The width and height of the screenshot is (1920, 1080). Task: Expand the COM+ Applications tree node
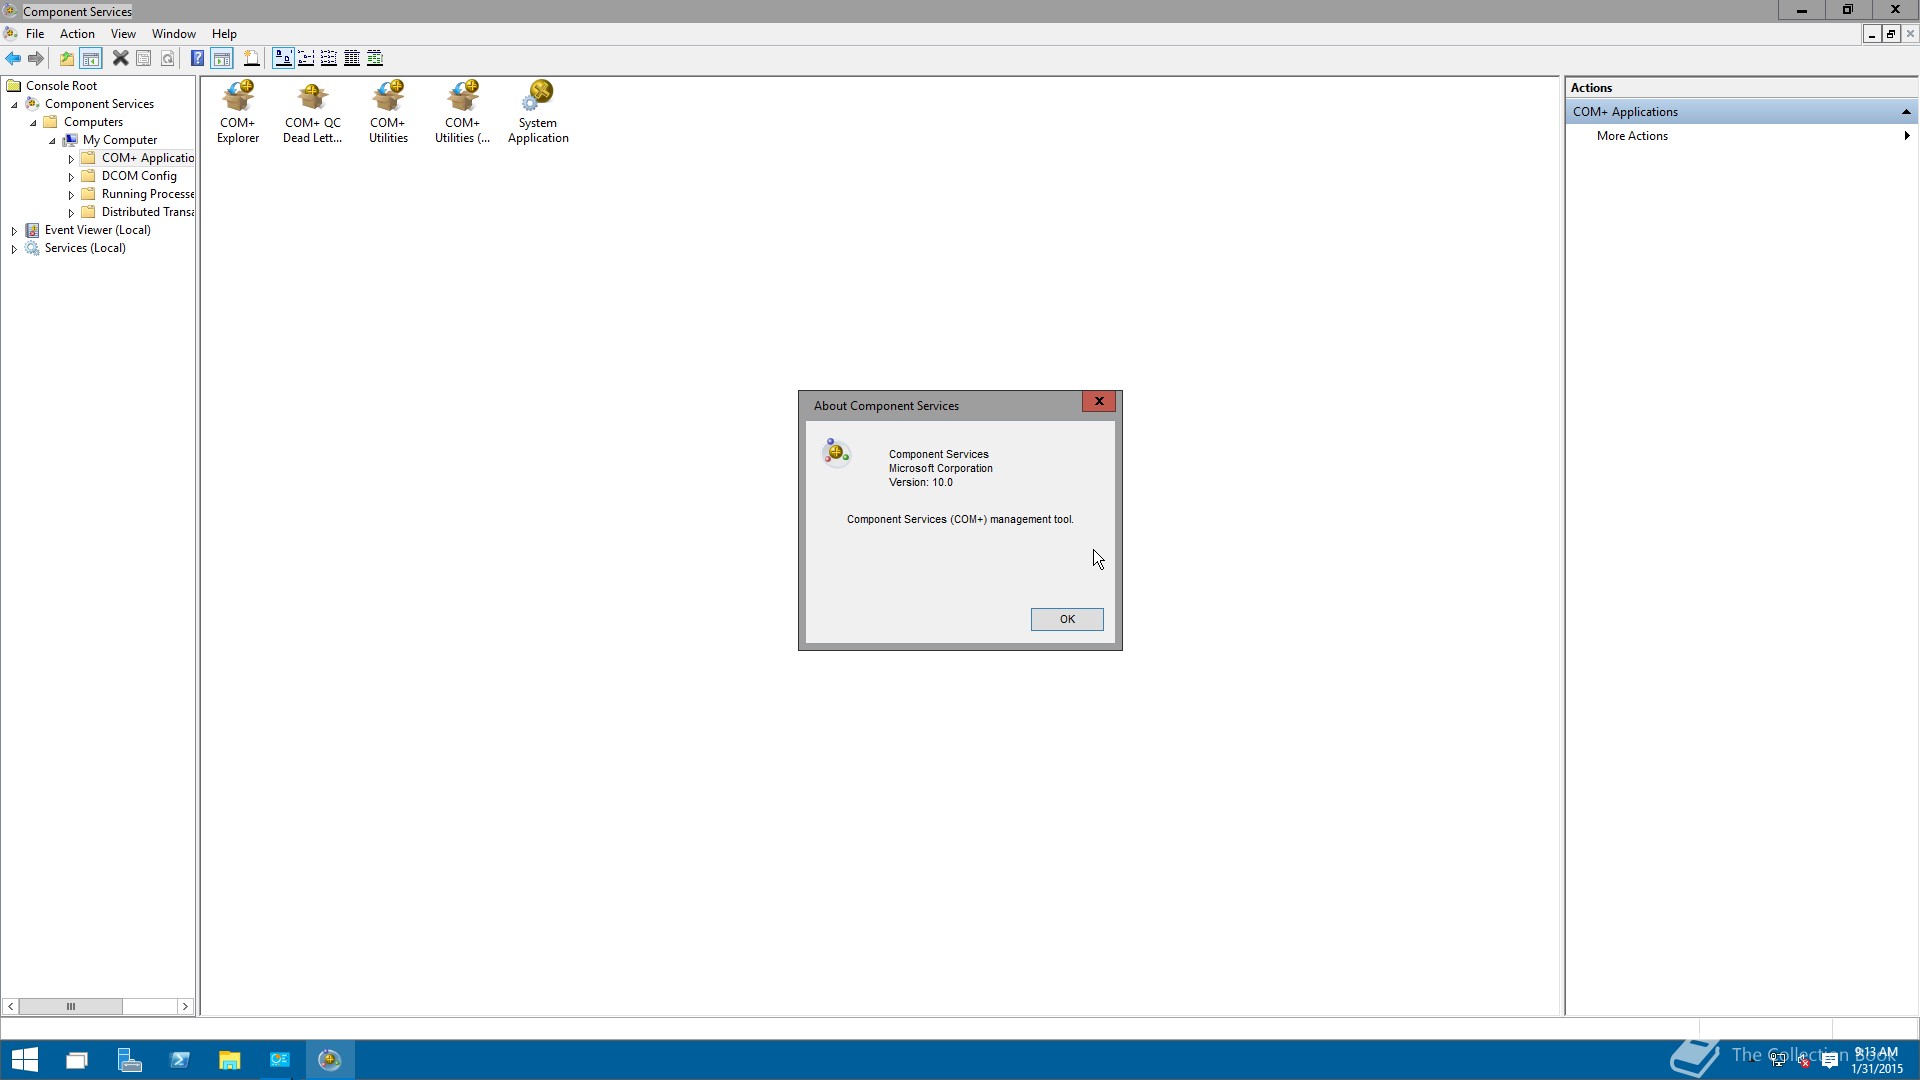pos(71,159)
